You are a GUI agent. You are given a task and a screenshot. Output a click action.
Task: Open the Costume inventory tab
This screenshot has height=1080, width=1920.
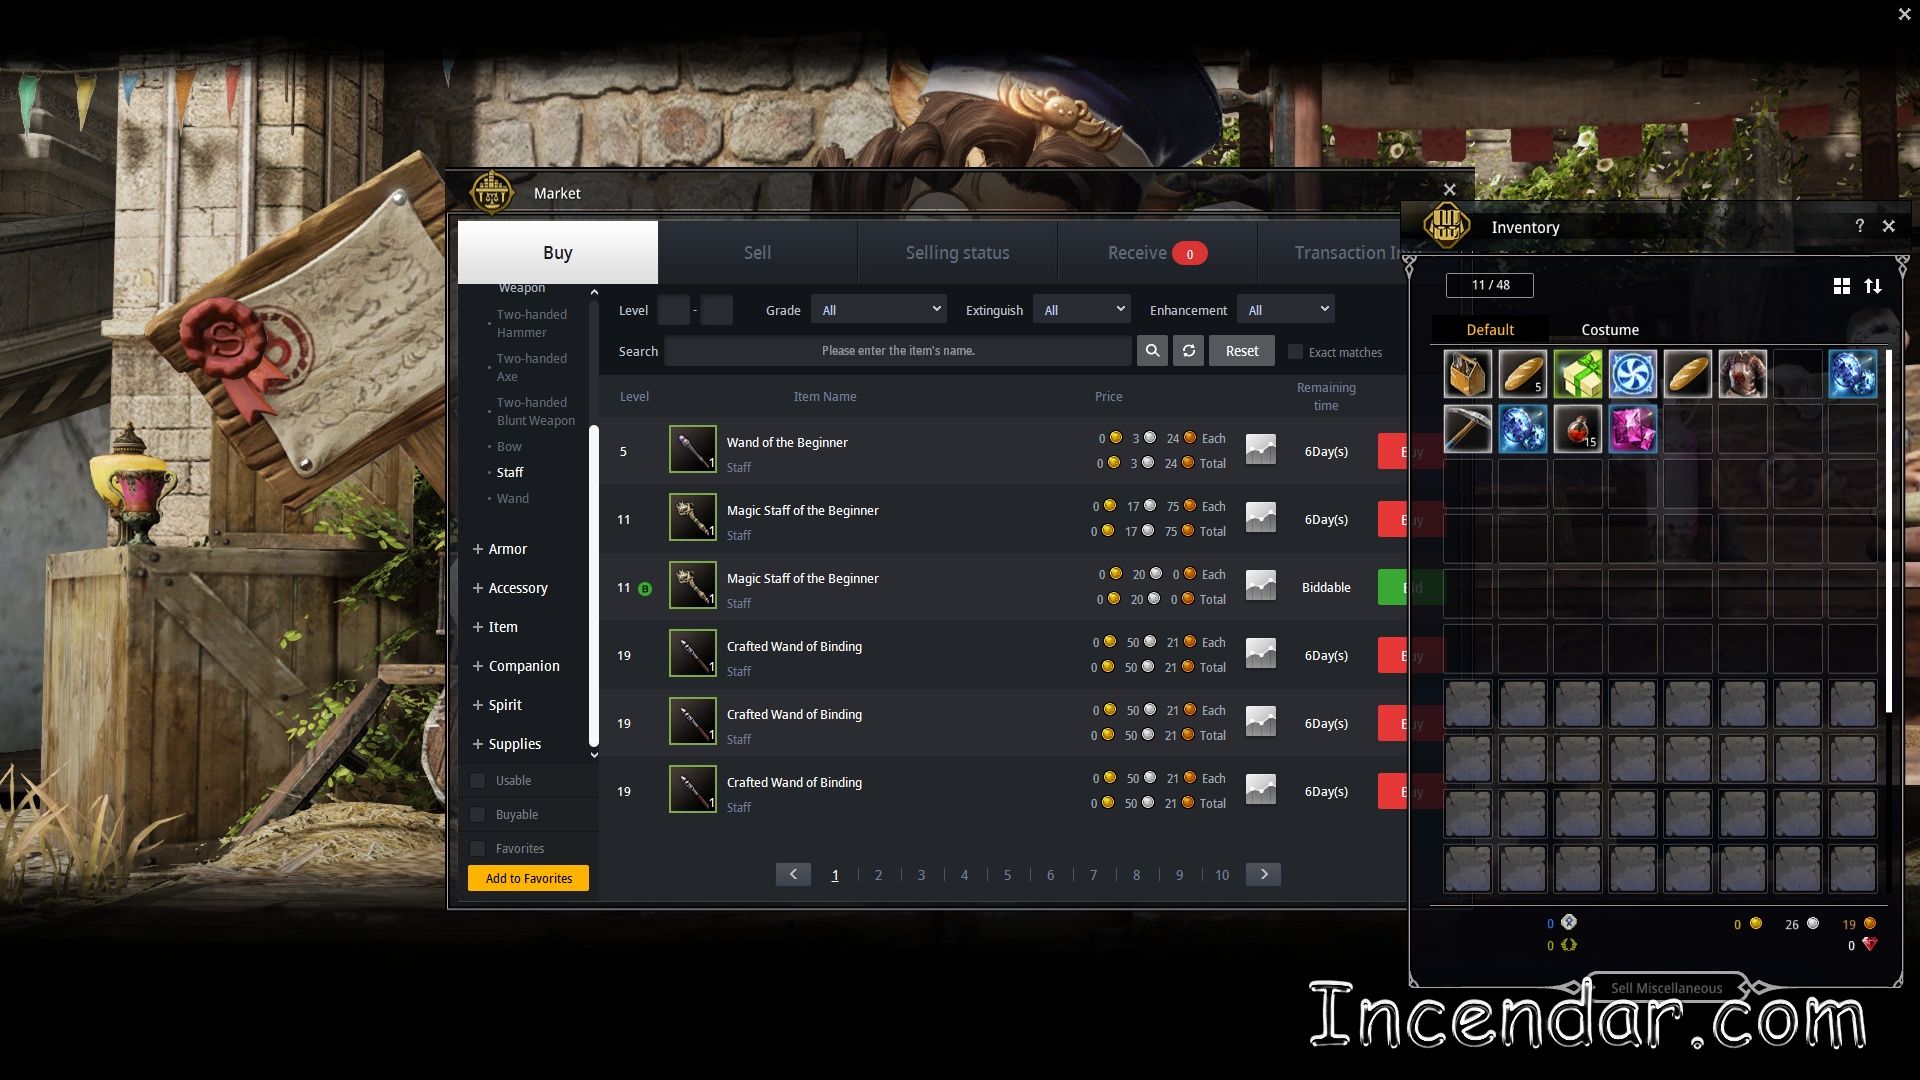[x=1609, y=330]
